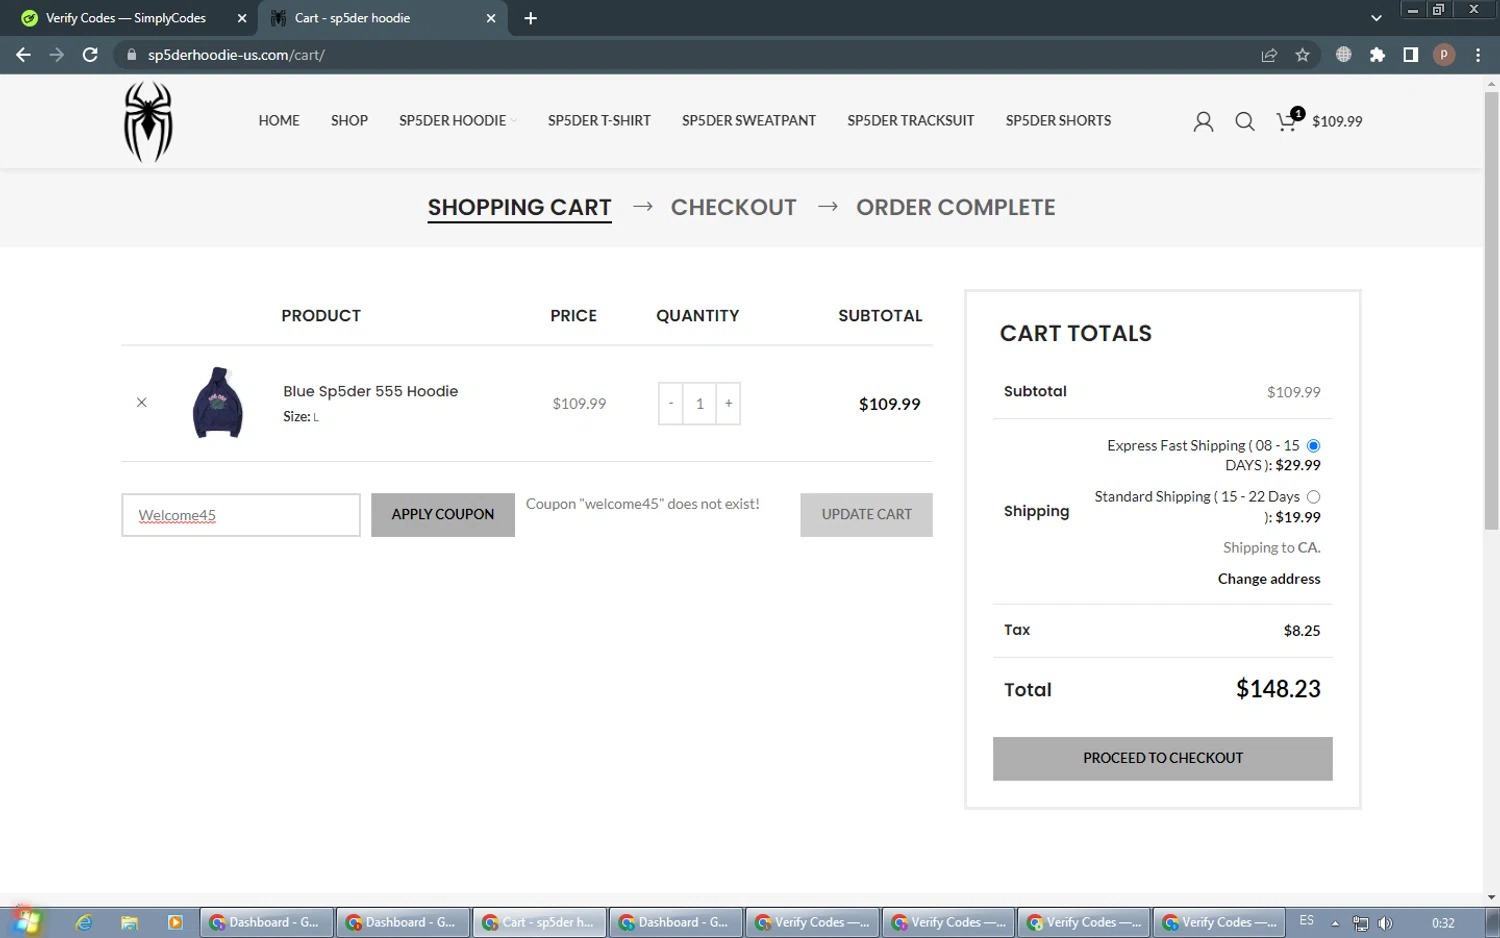Toggle the browser side panel icon
This screenshot has height=938, width=1500.
[x=1410, y=55]
